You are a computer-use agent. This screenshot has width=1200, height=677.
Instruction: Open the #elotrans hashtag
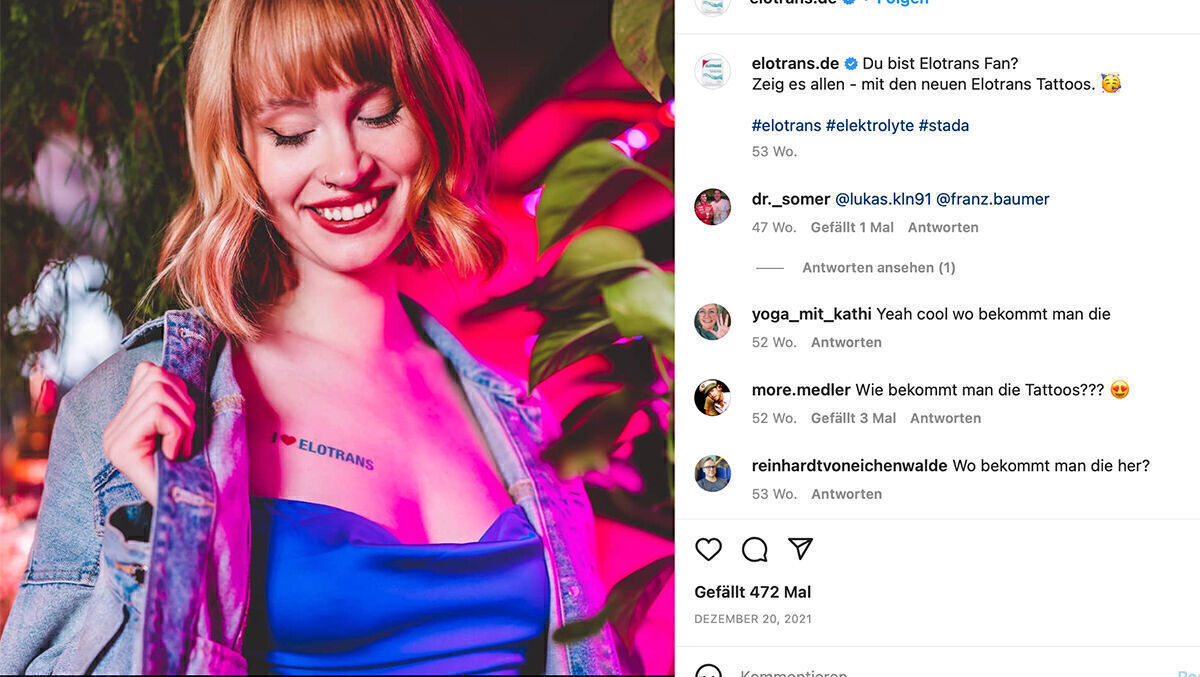pyautogui.click(x=786, y=126)
